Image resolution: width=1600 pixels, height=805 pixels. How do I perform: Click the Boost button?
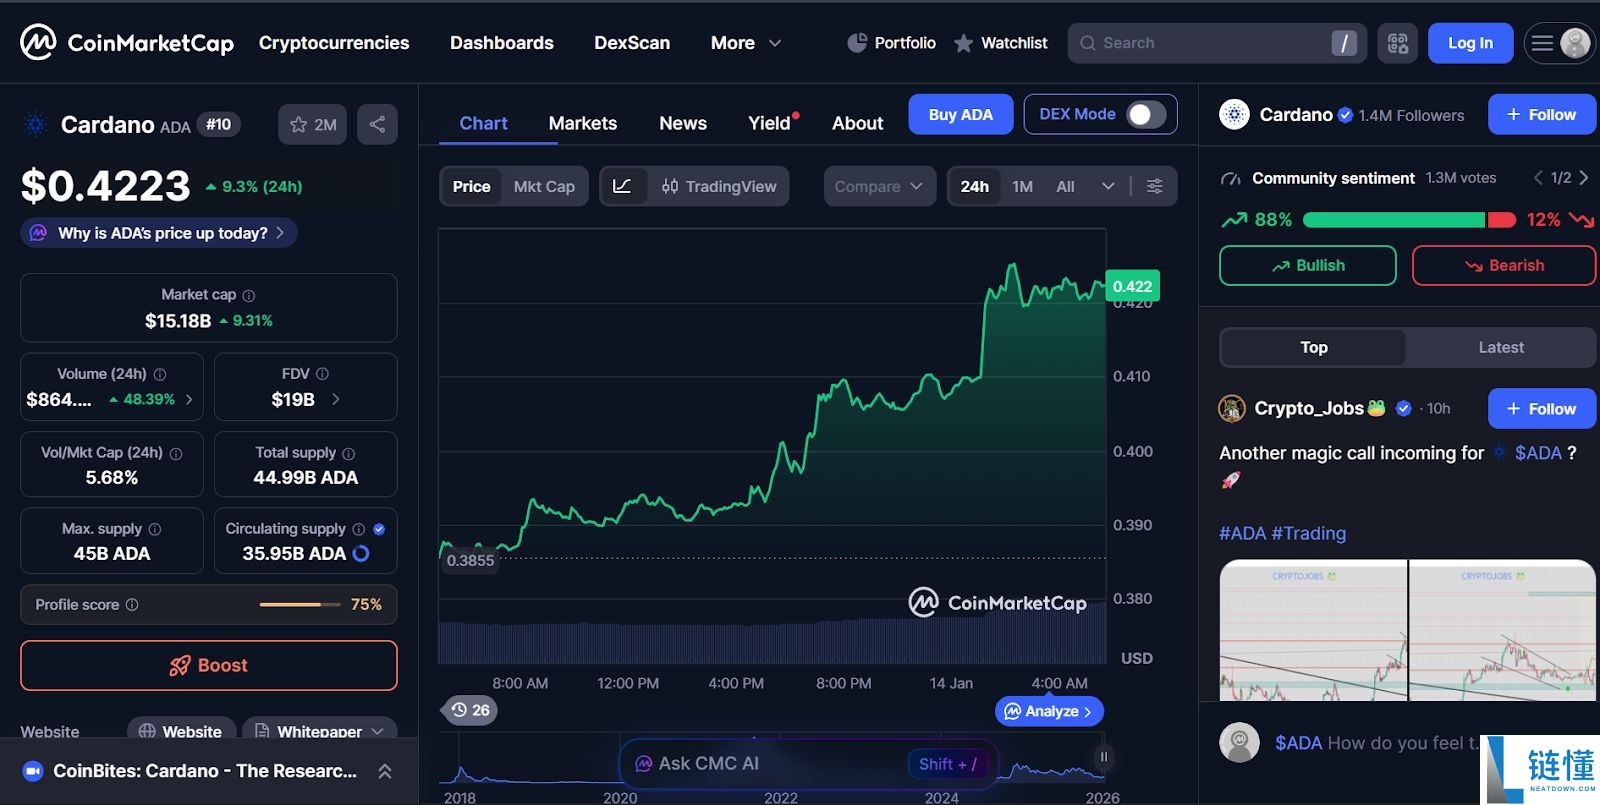(x=209, y=665)
